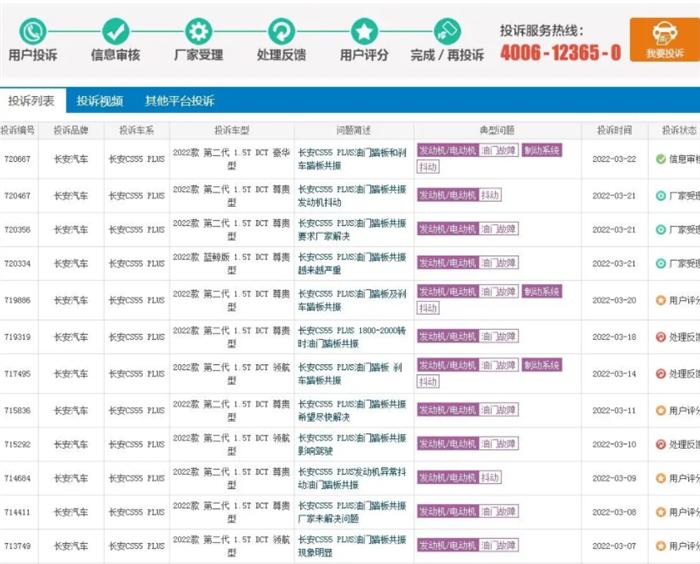
Task: Click status icon in row 720334
Action: (661, 263)
